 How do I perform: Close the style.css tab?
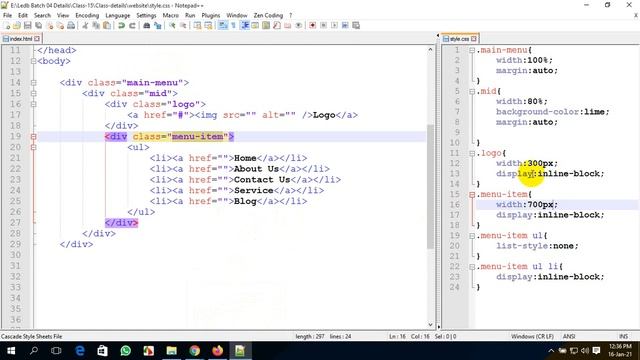(x=473, y=39)
